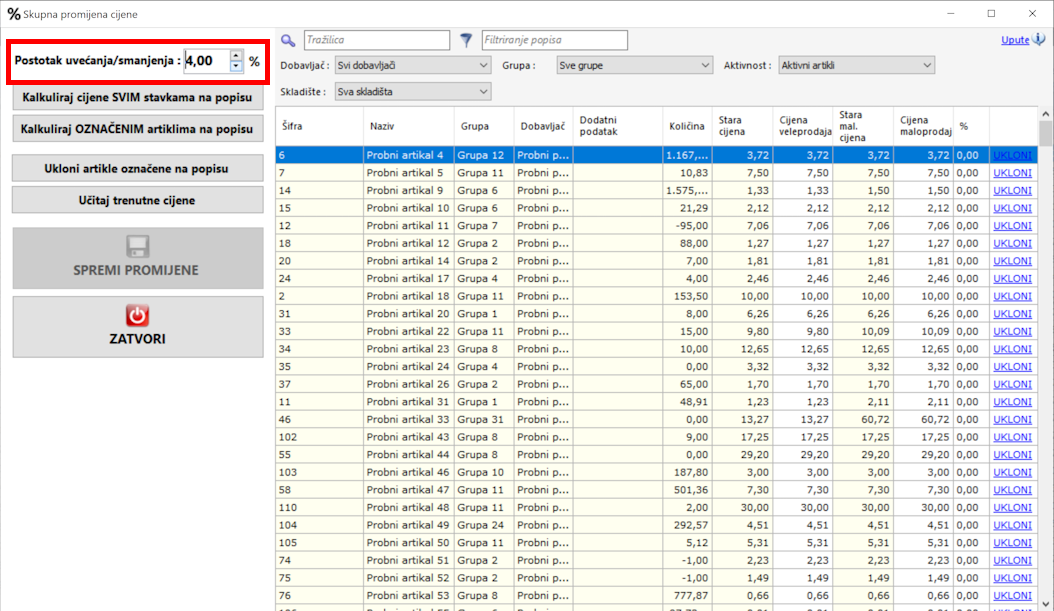Click Kalkuliraj OZNAČENIM artiklima na popisu
The image size is (1054, 611).
(x=137, y=129)
